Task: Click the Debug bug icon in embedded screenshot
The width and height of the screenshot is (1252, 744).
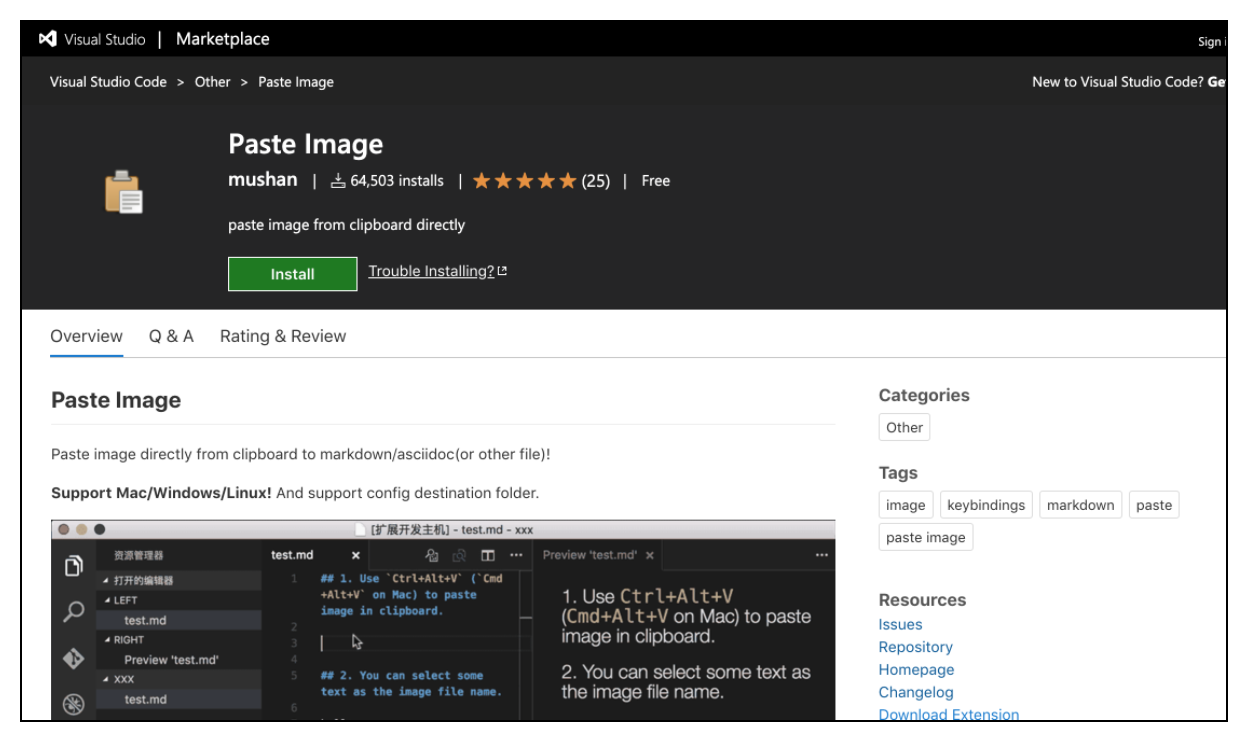Action: pyautogui.click(x=73, y=704)
